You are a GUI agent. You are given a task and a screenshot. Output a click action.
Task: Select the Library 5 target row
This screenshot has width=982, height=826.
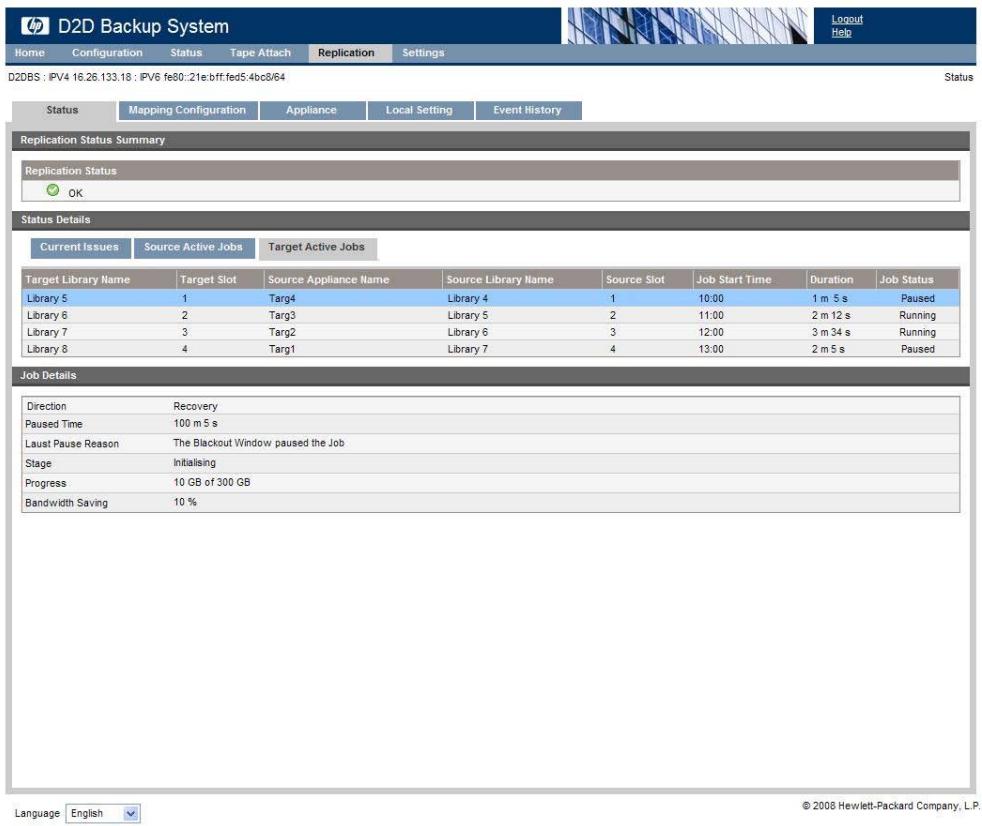[x=490, y=299]
